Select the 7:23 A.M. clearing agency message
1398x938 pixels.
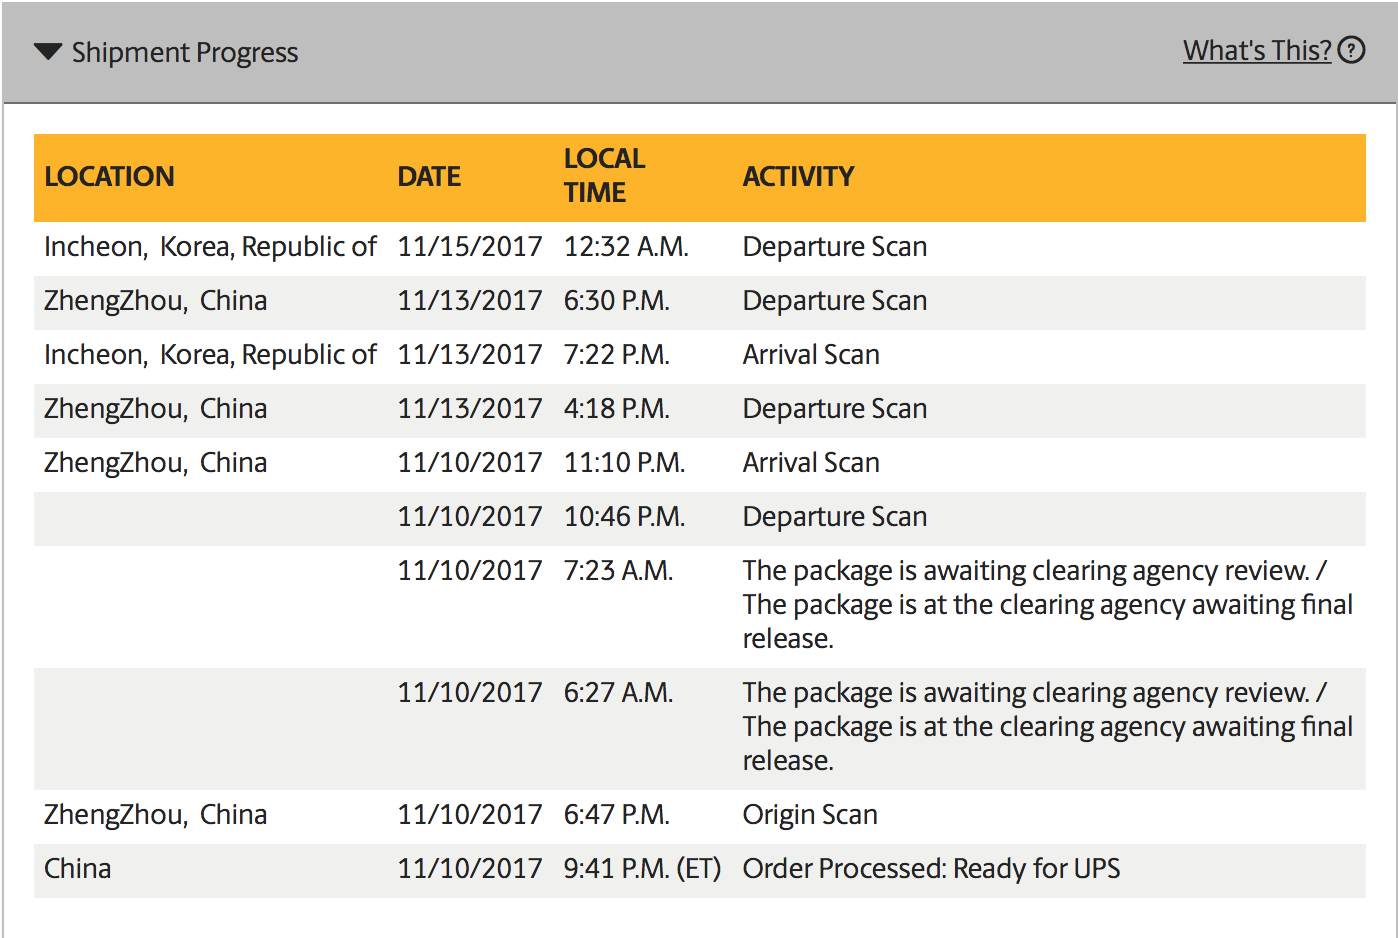(x=1047, y=604)
